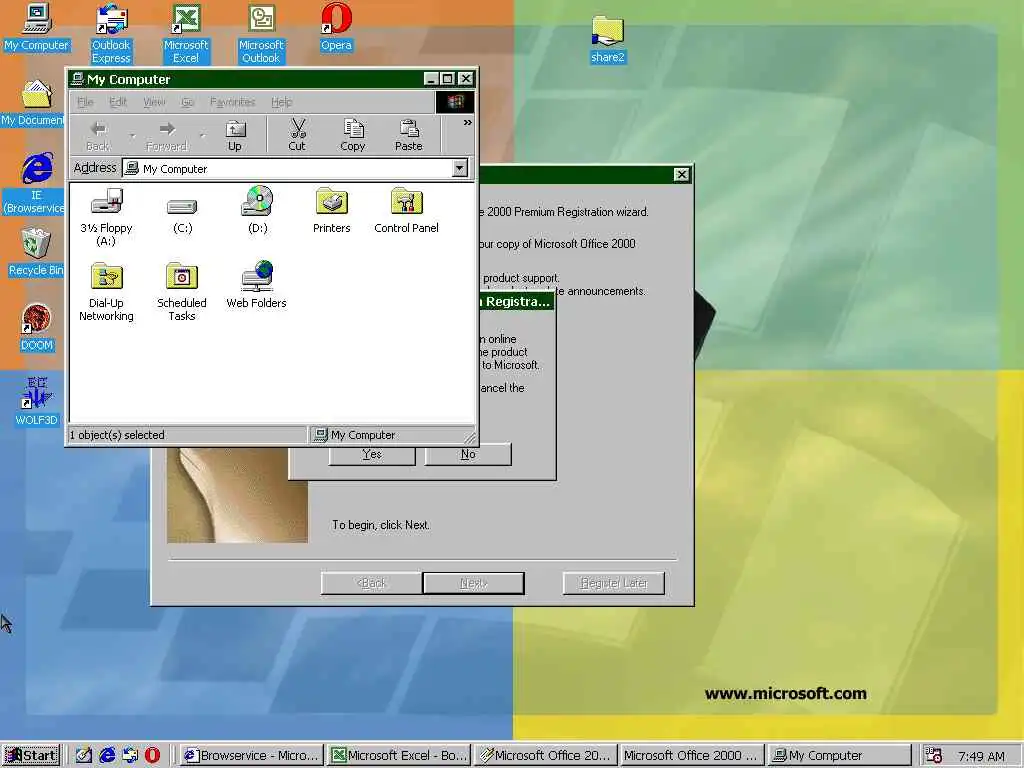Viewport: 1024px width, 768px height.
Task: Select the Microsoft Excel desktop shortcut
Action: [186, 33]
